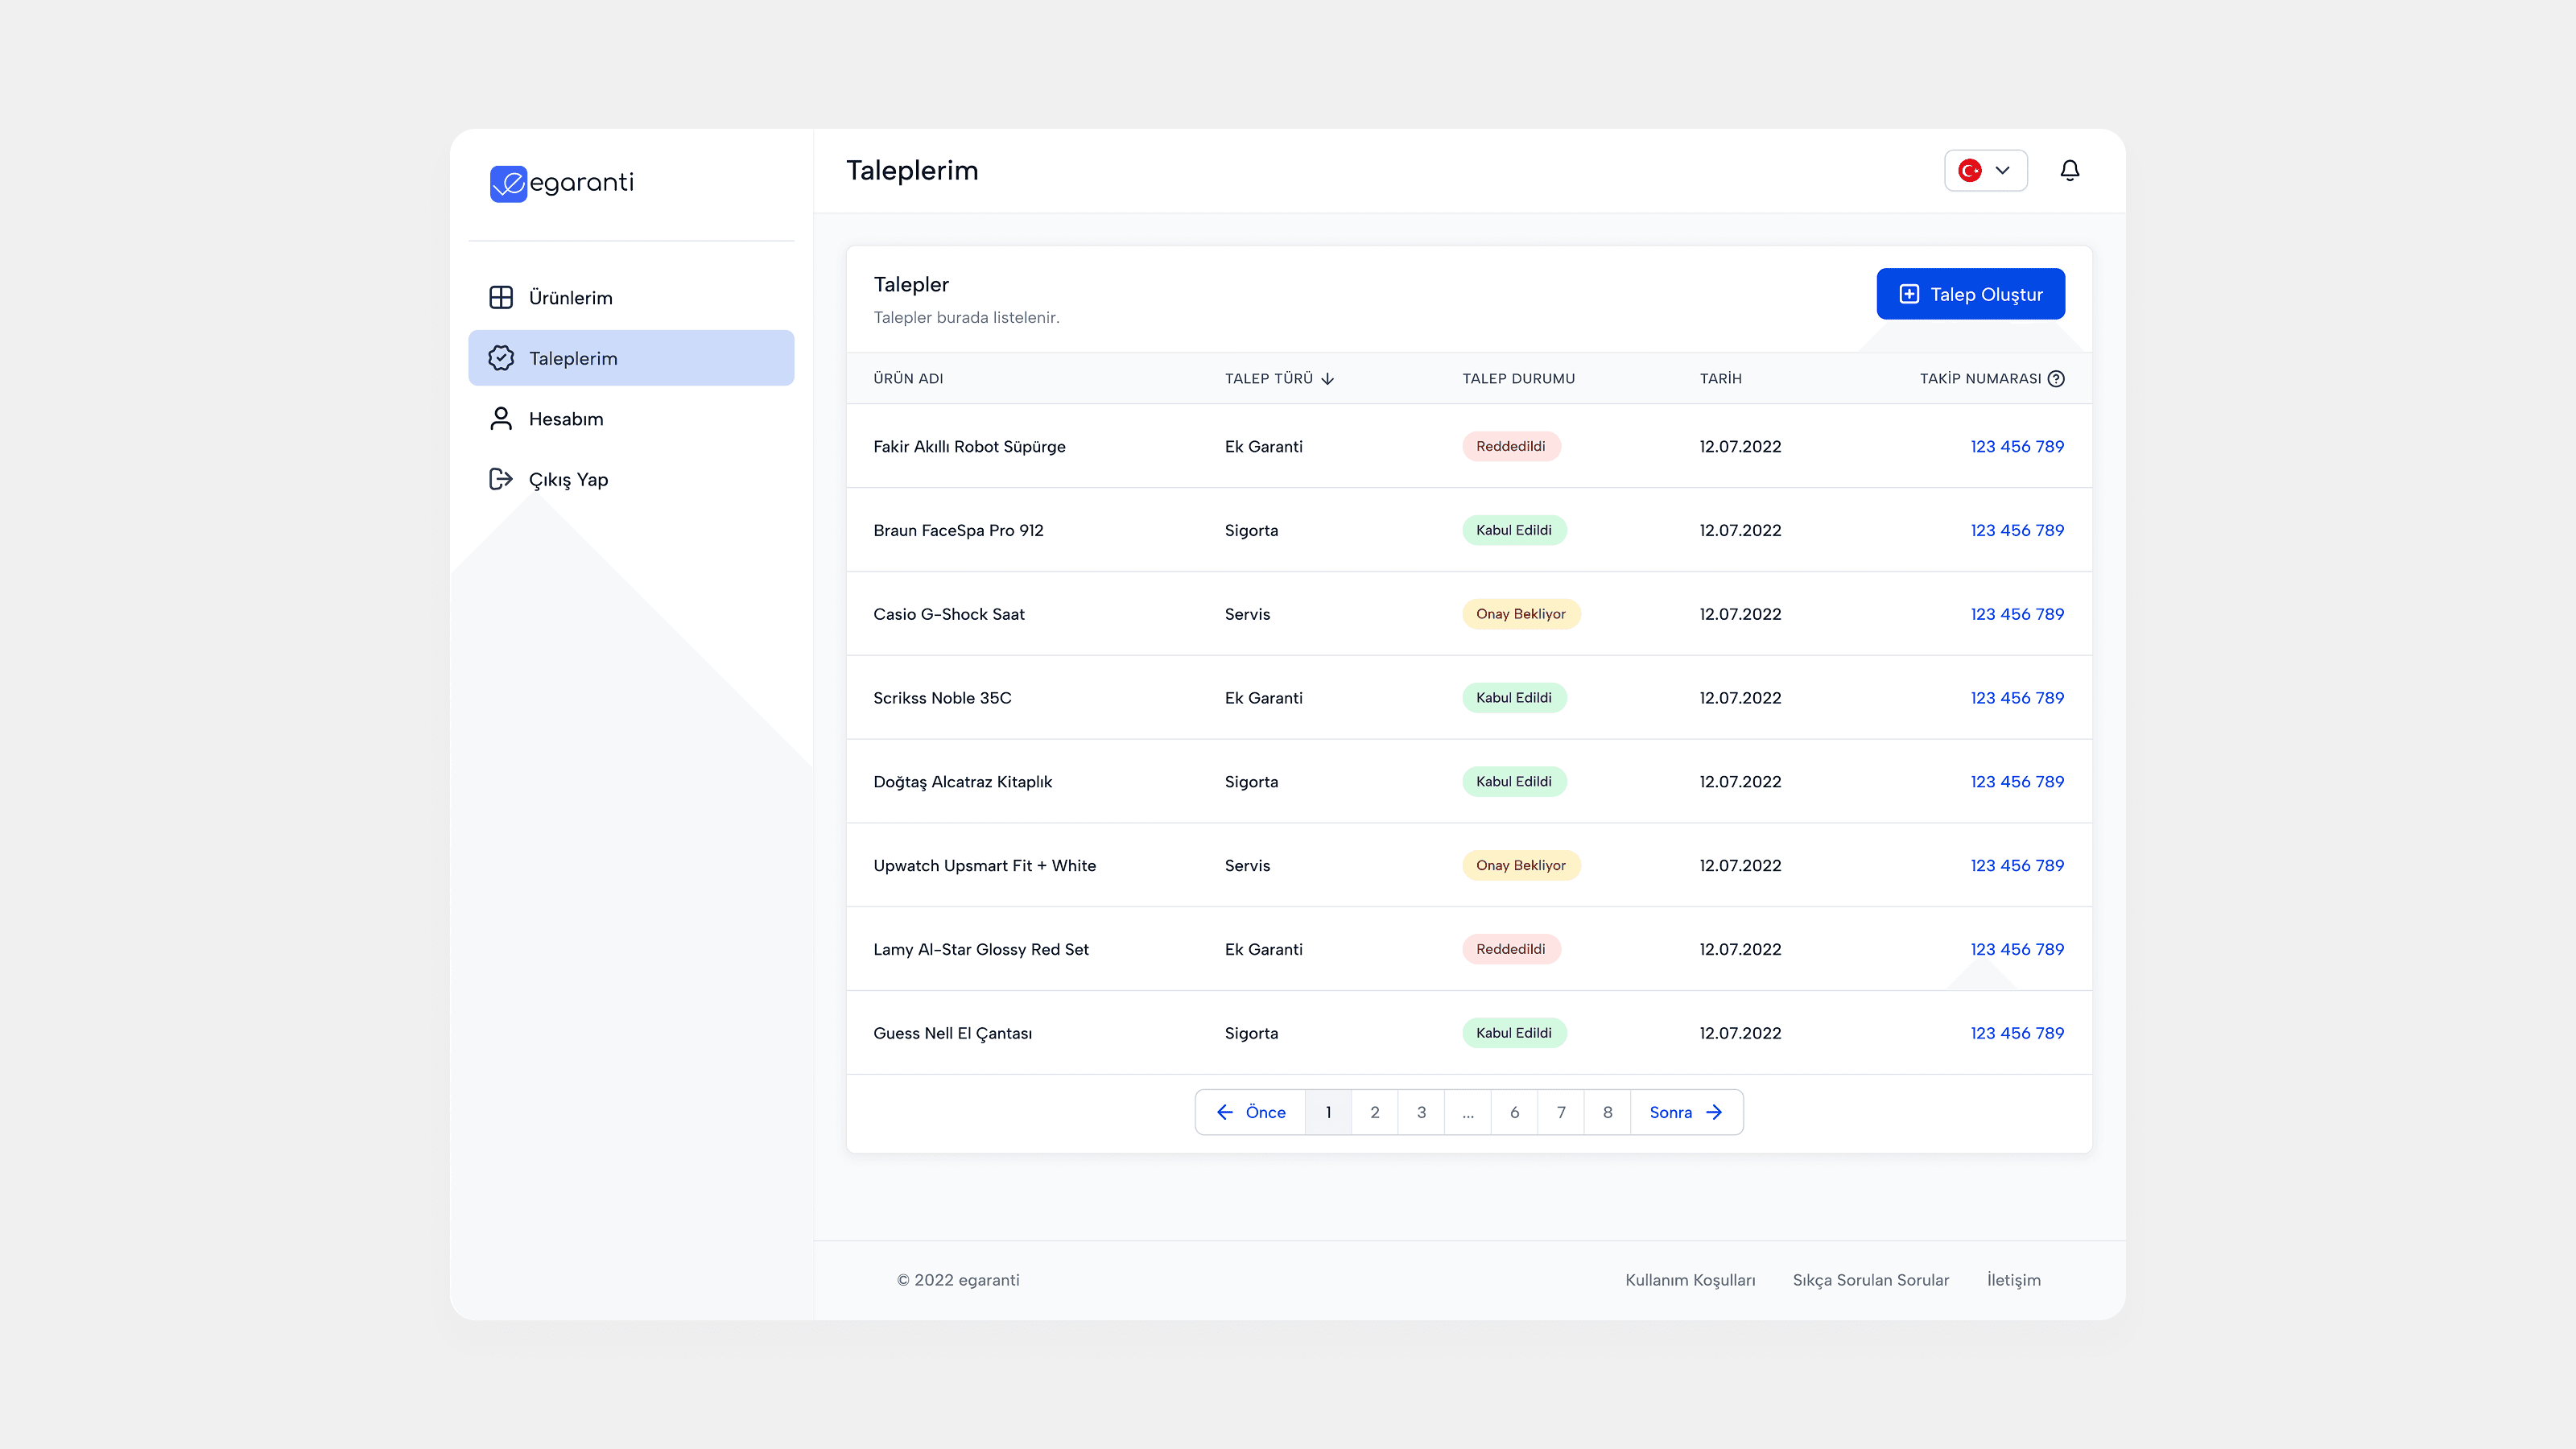Screen dimensions: 2576x1449
Task: Open the notifications bell
Action: 2069,171
